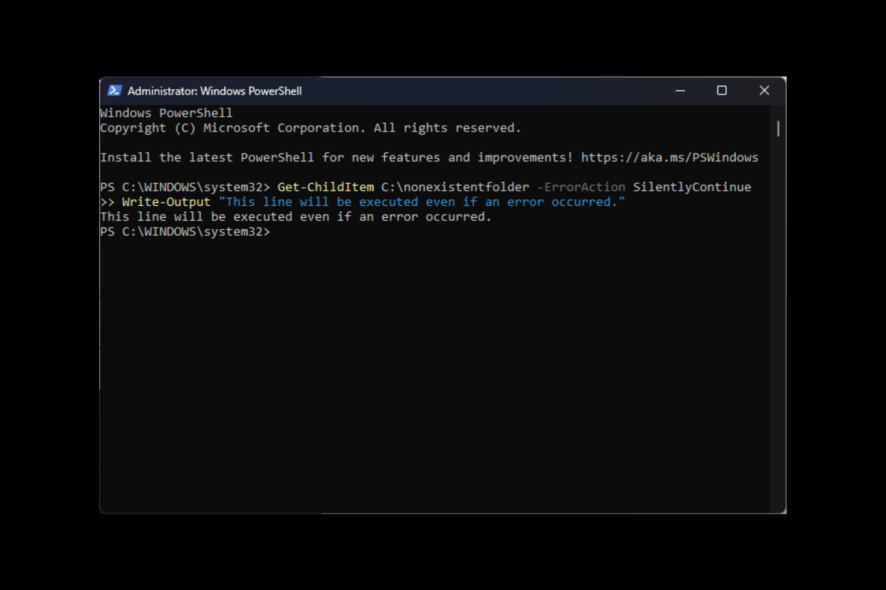Click the vertical scrollbar on the right edge
Image resolution: width=886 pixels, height=590 pixels.
(x=777, y=128)
